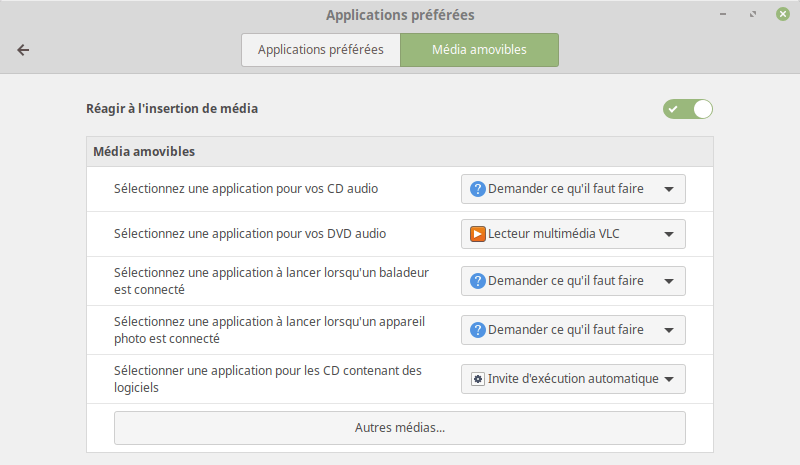The width and height of the screenshot is (800, 465).
Task: Expand the appareil photo application dropdown arrow
Action: pyautogui.click(x=669, y=330)
